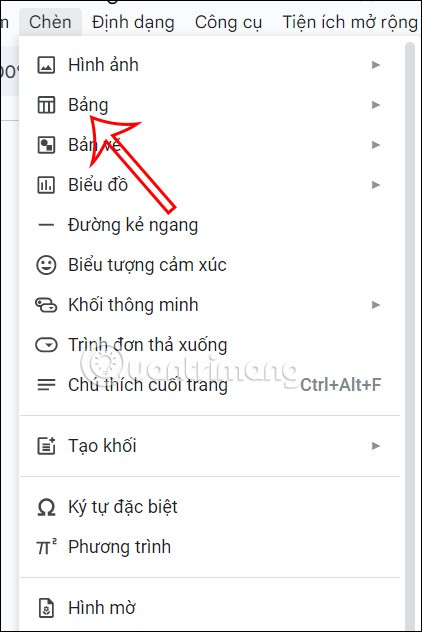422x632 pixels.
Task: Expand the Bảng submenu arrow
Action: click(x=376, y=105)
